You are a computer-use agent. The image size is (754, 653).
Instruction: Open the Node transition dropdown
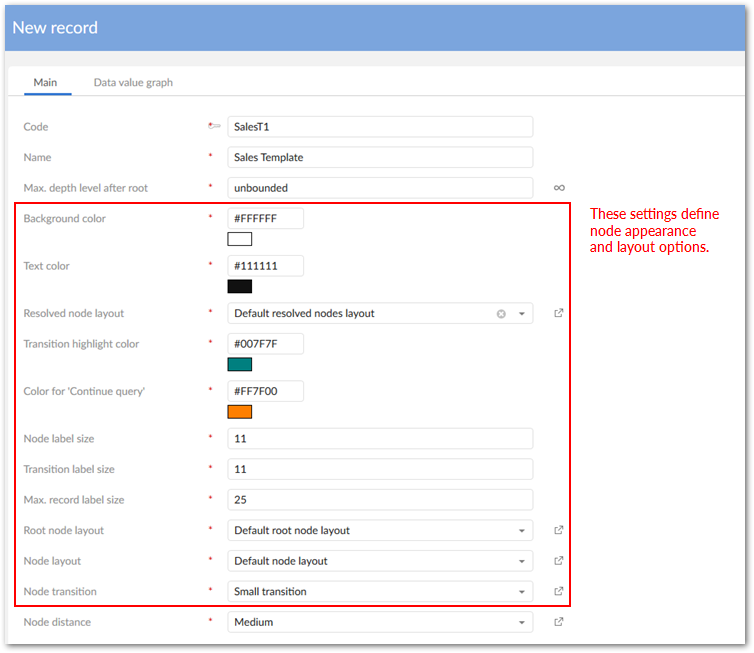[x=521, y=591]
